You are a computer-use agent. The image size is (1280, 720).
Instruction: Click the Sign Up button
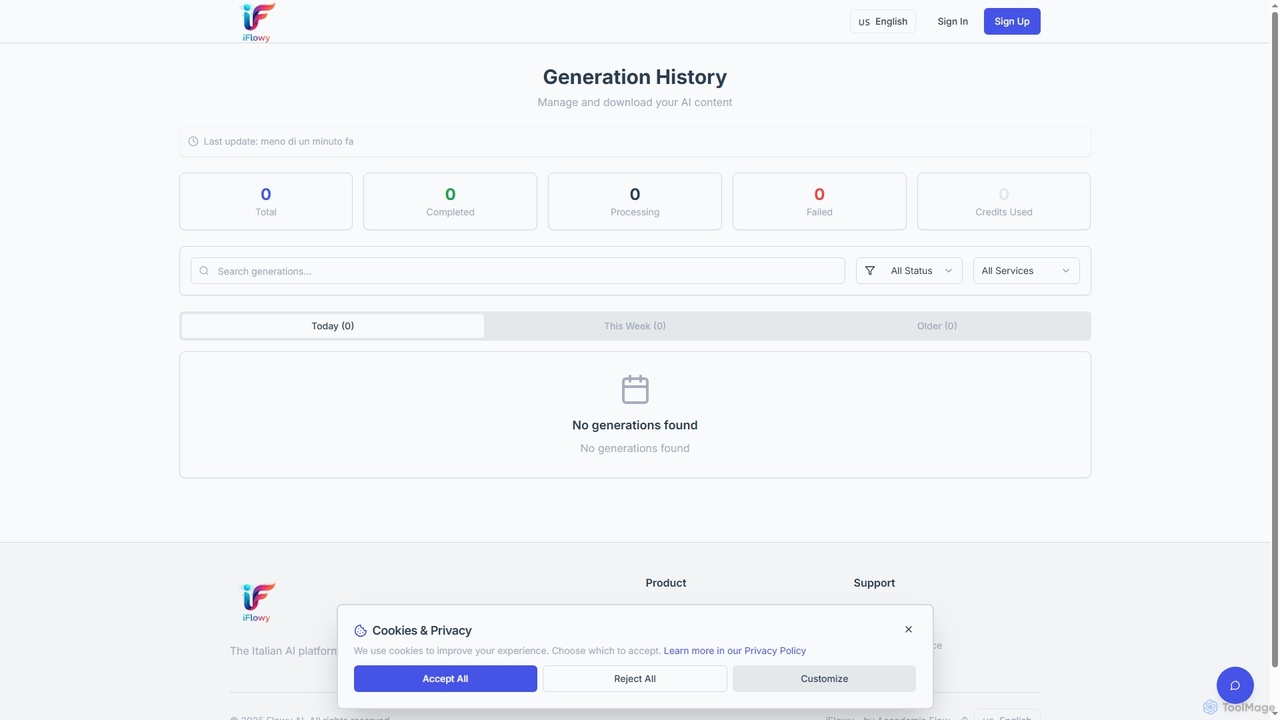click(1012, 21)
